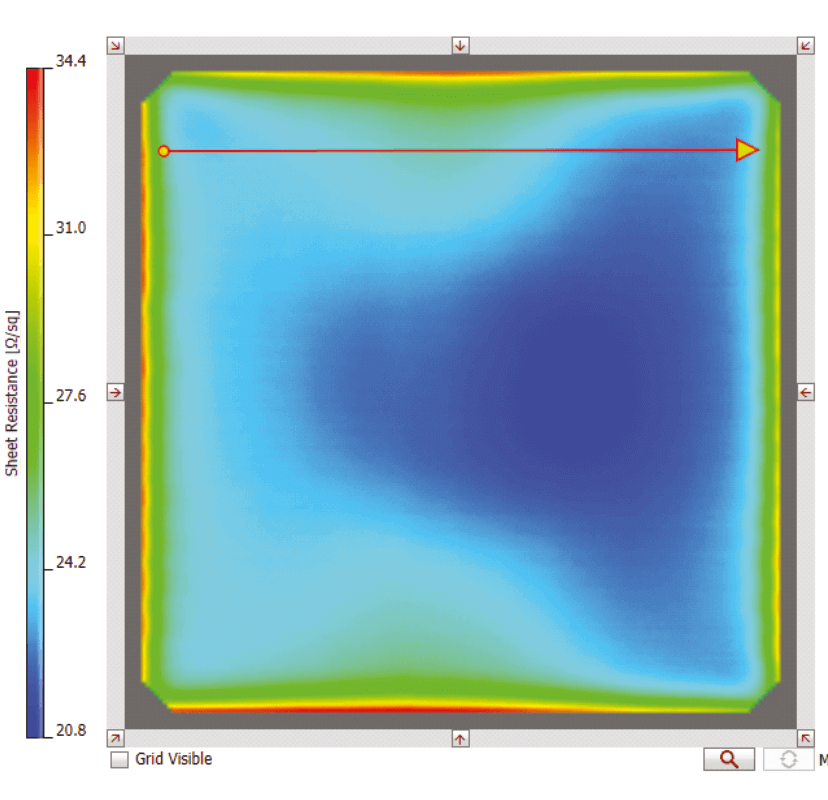Click the right-edge left-pointing arrow icon
This screenshot has width=828, height=800.
[806, 392]
